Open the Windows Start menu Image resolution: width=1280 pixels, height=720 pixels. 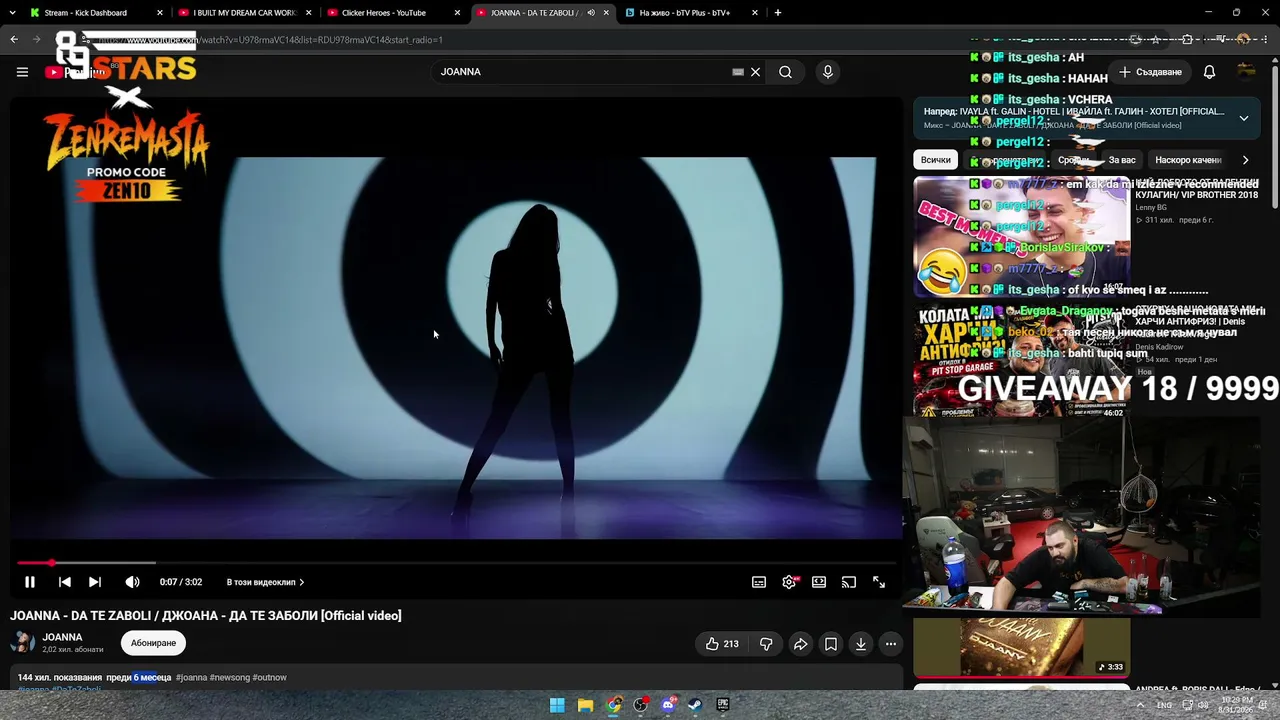coord(557,705)
